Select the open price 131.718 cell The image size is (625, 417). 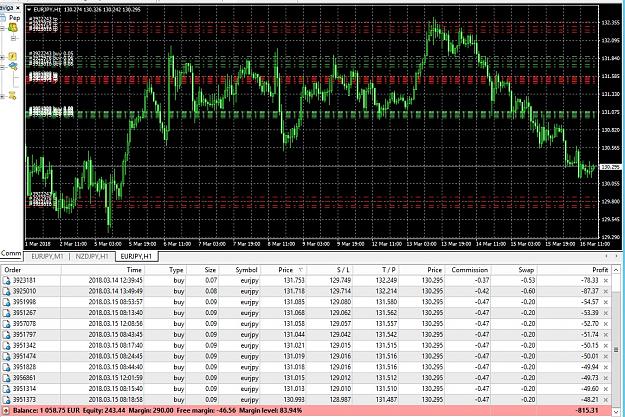(294, 291)
